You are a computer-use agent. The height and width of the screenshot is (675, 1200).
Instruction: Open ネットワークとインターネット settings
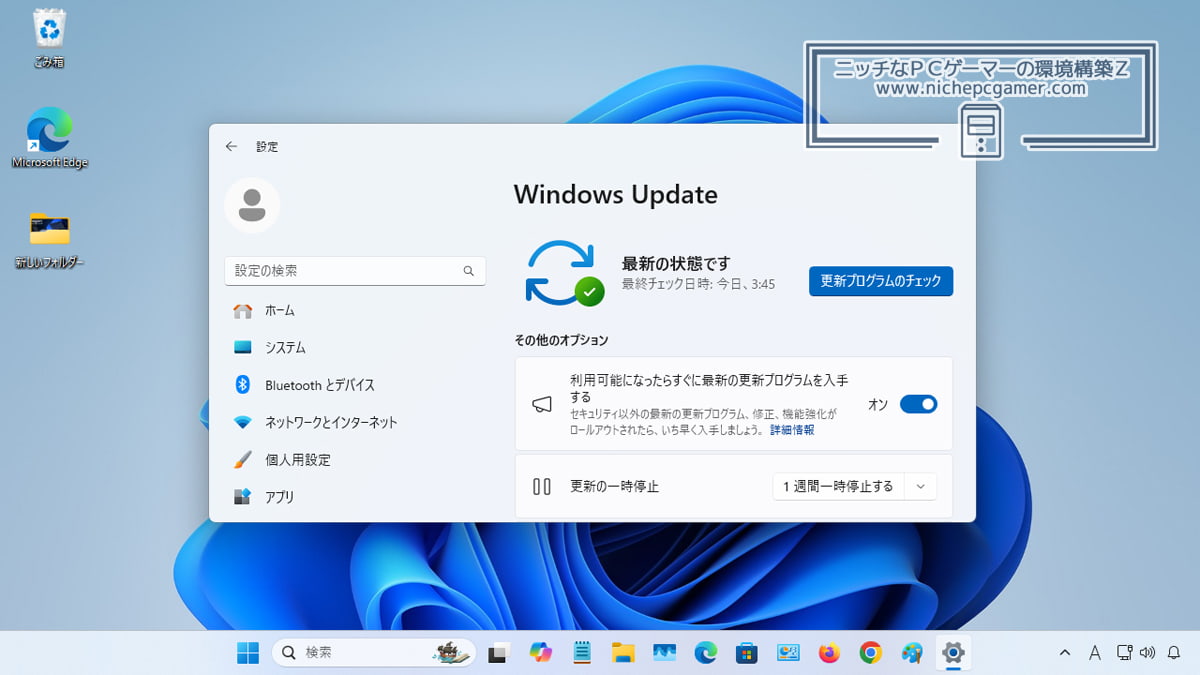355,422
